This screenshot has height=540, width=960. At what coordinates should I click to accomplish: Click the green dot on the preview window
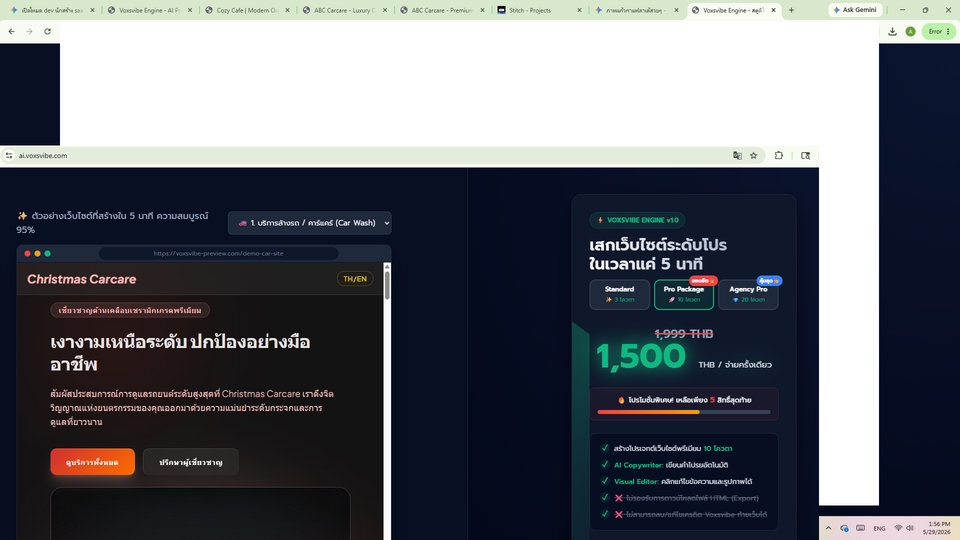(47, 253)
